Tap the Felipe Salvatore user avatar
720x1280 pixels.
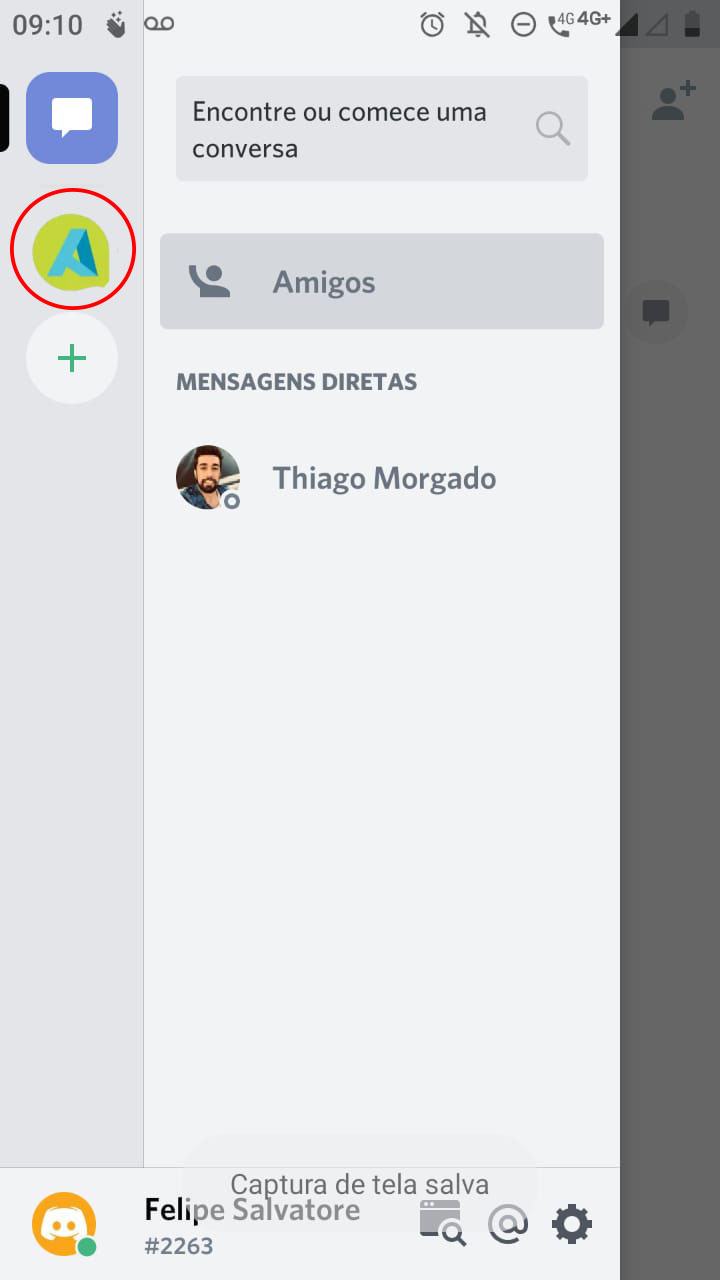(x=65, y=1223)
